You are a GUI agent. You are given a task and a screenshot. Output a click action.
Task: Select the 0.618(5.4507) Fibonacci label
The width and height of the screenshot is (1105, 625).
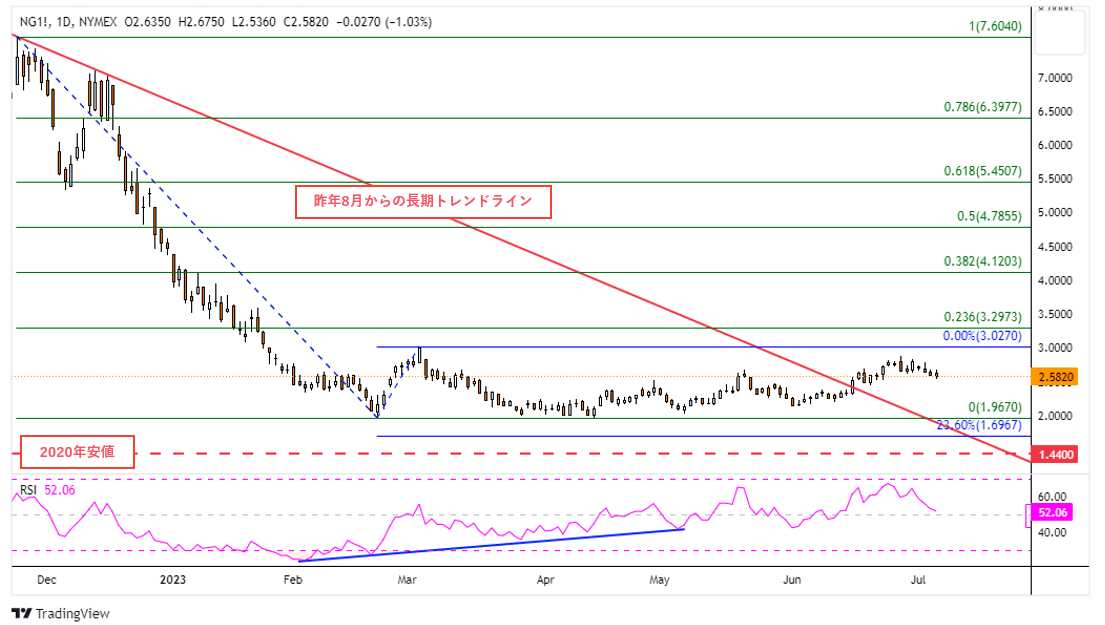[982, 171]
